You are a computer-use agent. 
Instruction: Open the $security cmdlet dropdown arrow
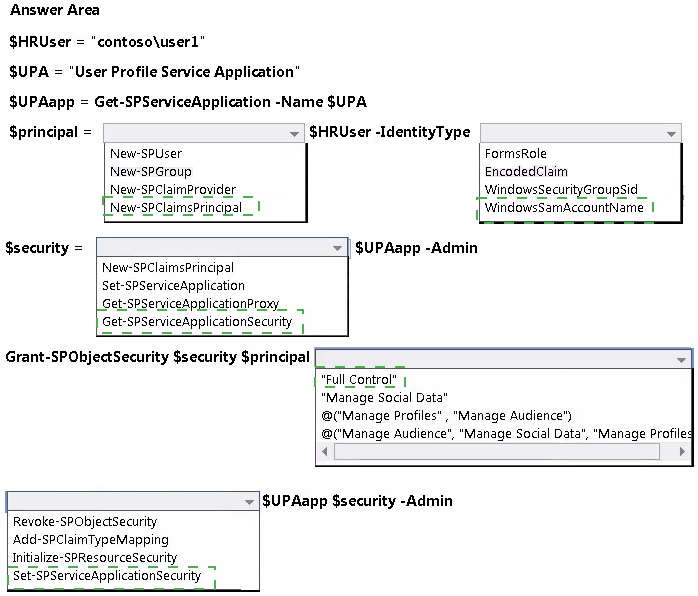pos(337,248)
